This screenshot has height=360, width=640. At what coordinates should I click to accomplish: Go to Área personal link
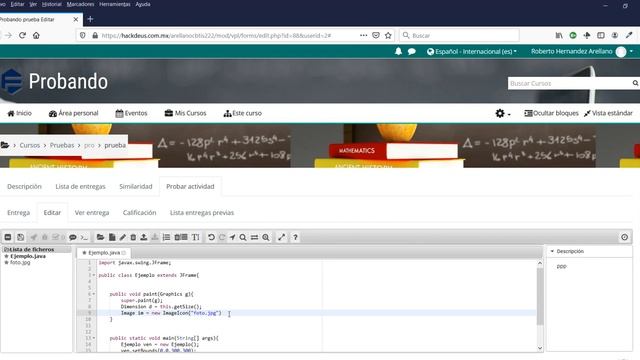73,113
